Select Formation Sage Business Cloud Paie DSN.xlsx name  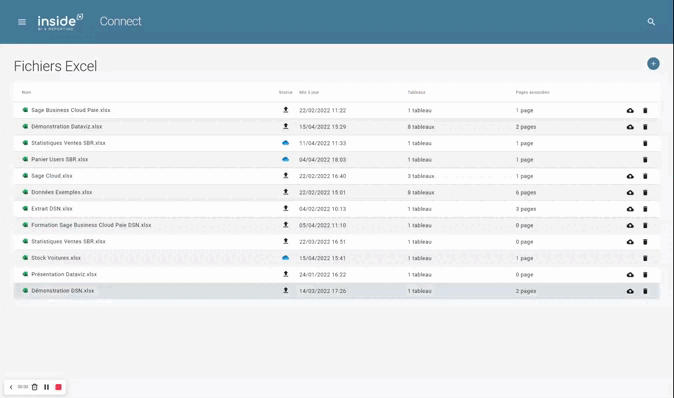pos(91,225)
